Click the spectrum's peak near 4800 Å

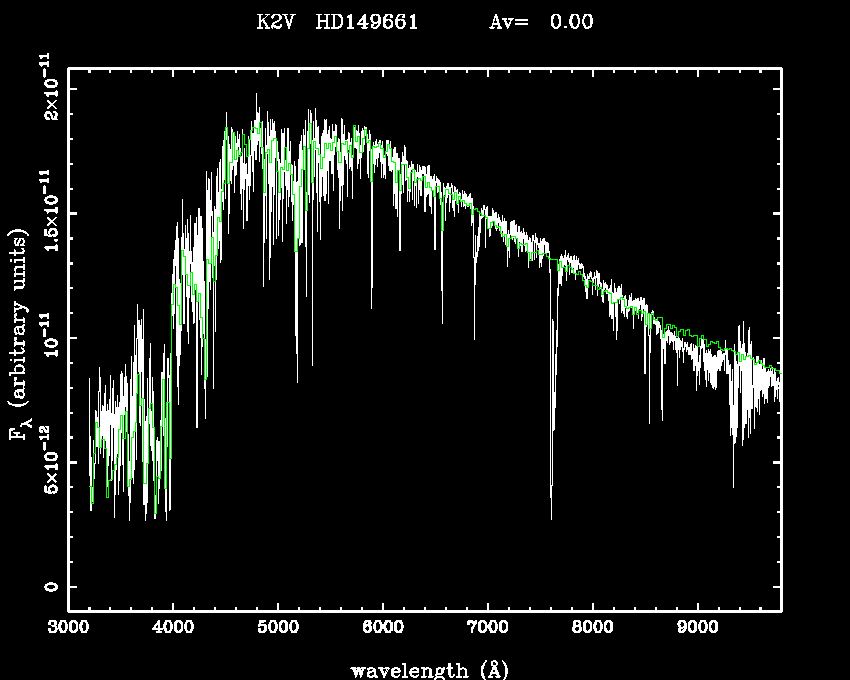(x=257, y=96)
